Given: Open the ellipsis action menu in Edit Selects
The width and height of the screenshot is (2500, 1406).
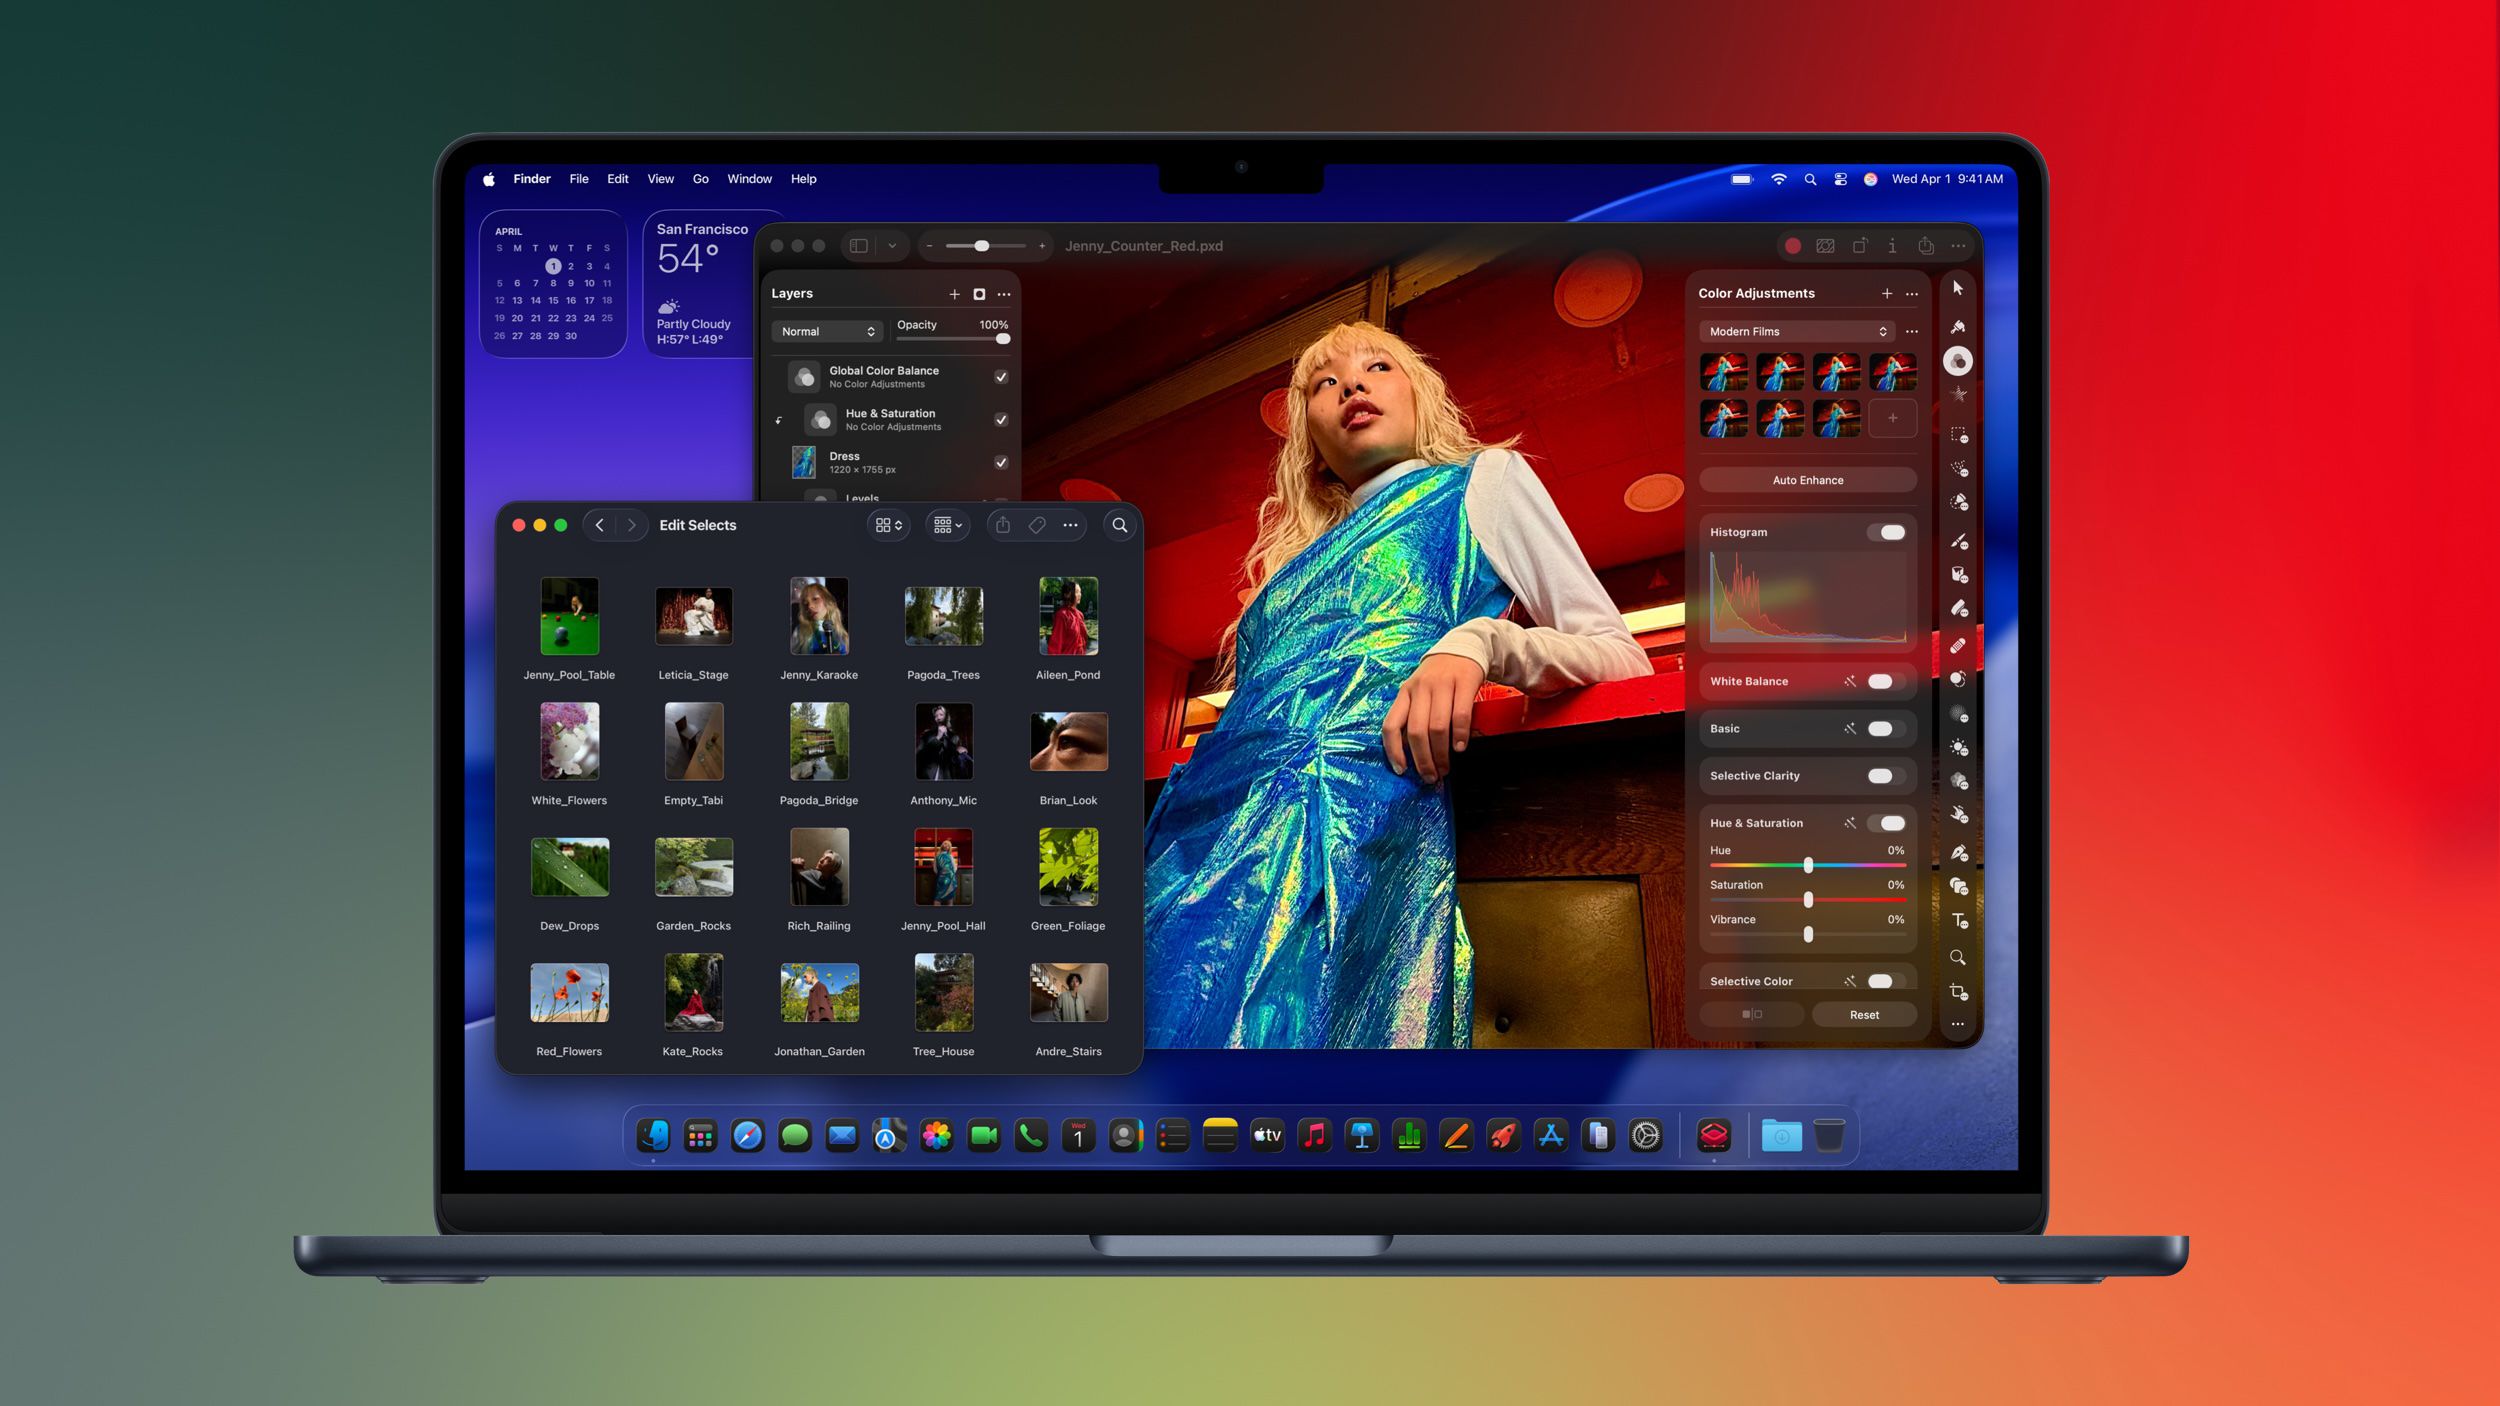Looking at the screenshot, I should 1070,525.
